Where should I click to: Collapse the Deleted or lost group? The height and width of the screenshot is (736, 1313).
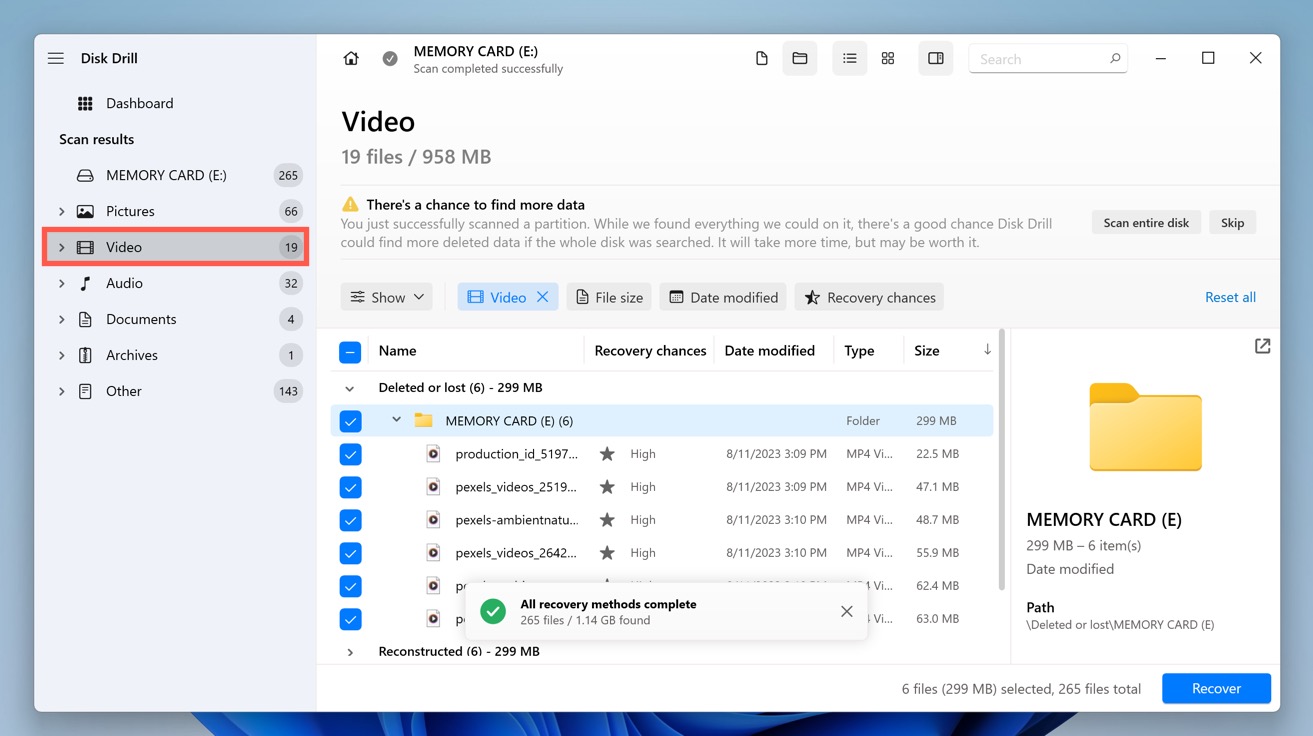click(x=350, y=388)
